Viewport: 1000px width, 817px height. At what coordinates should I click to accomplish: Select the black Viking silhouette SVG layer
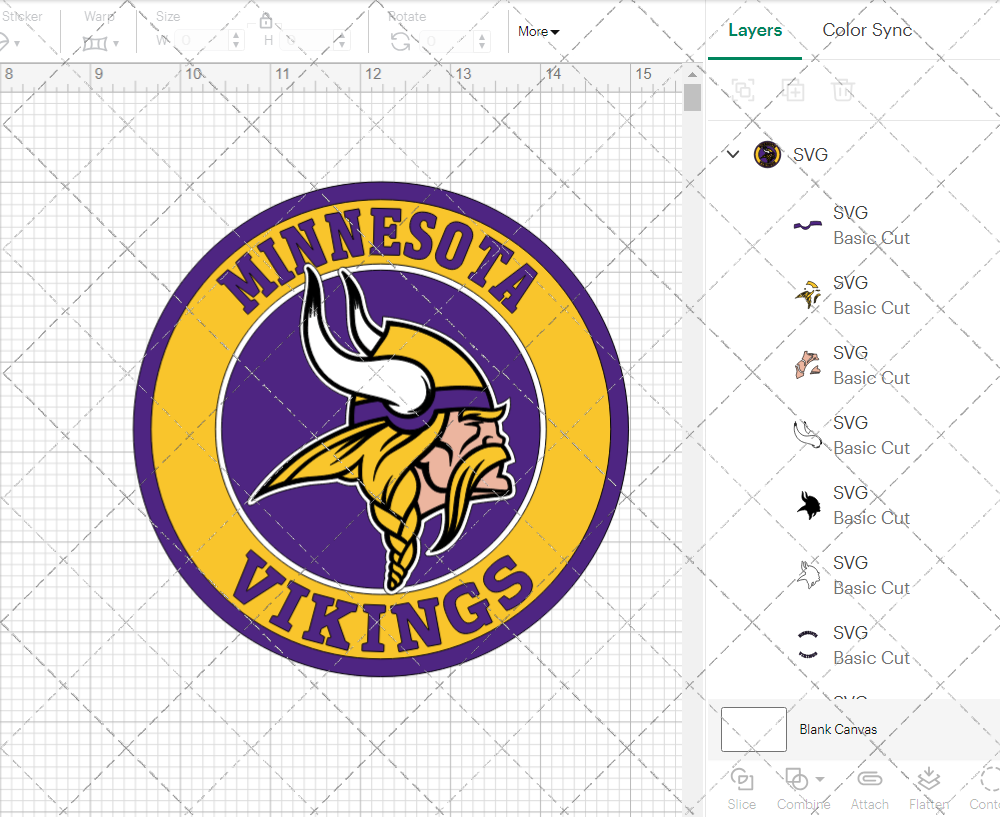pos(853,505)
